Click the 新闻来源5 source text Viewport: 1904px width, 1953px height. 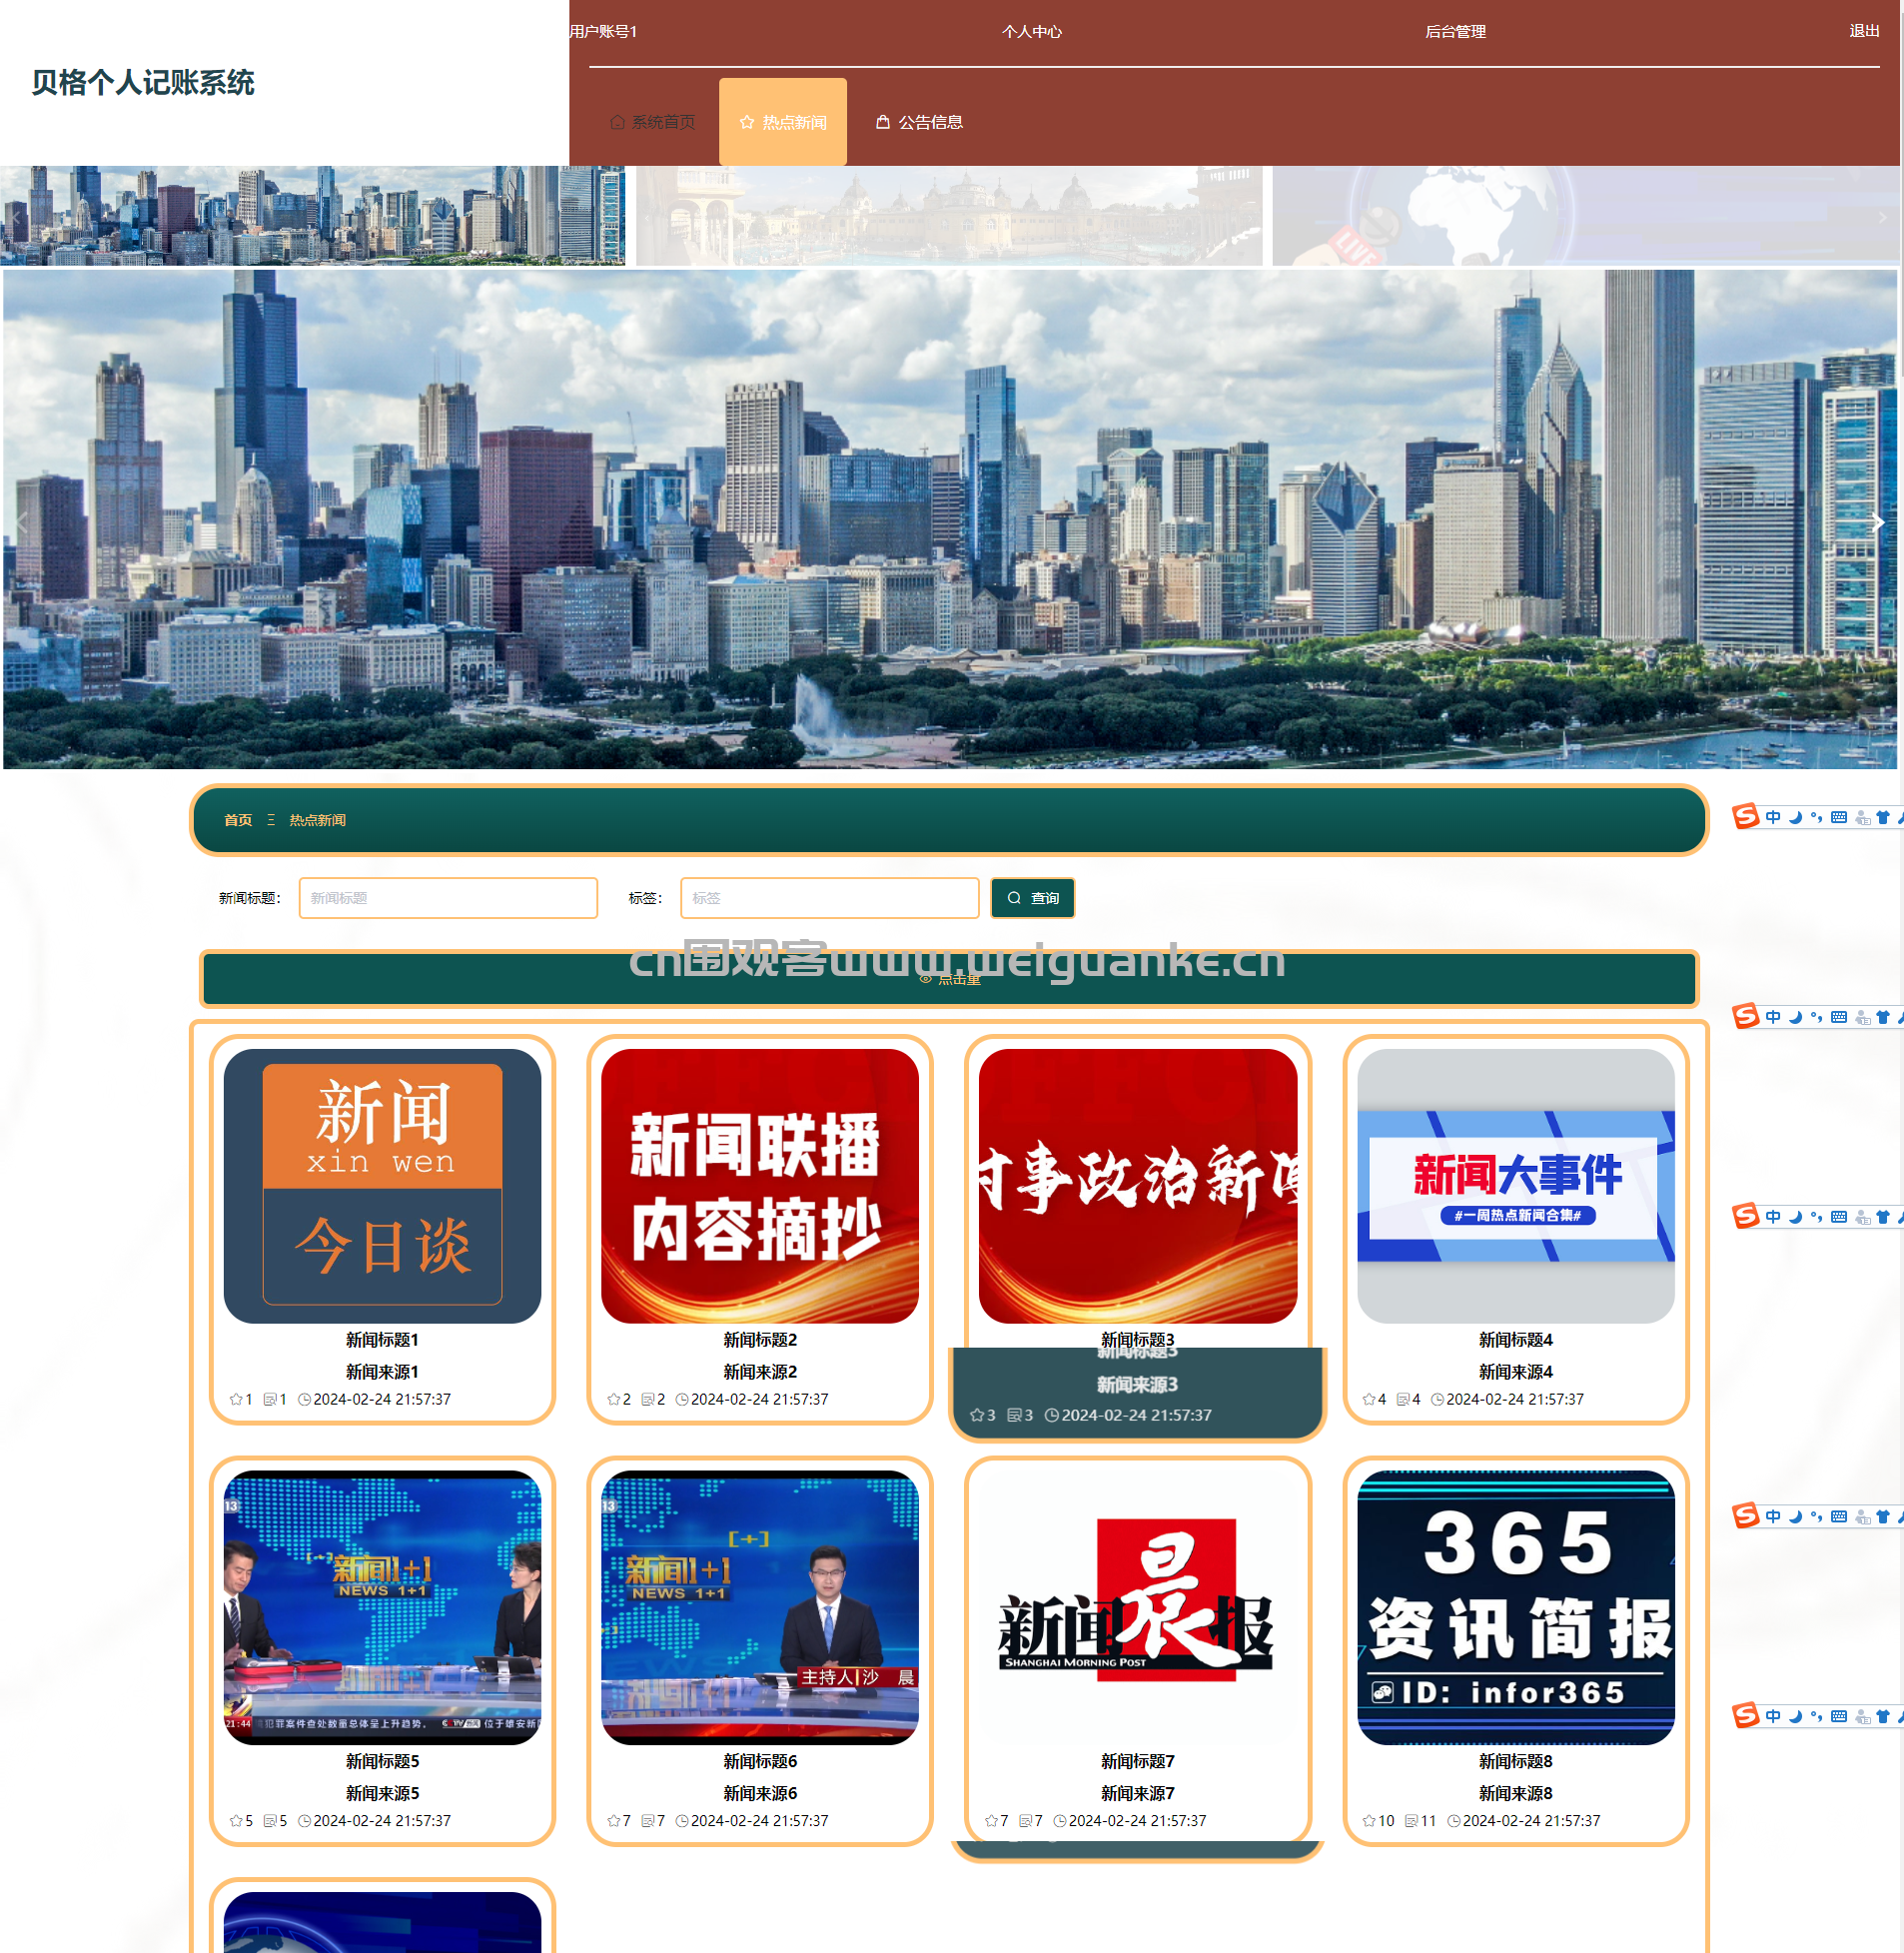pyautogui.click(x=382, y=1794)
